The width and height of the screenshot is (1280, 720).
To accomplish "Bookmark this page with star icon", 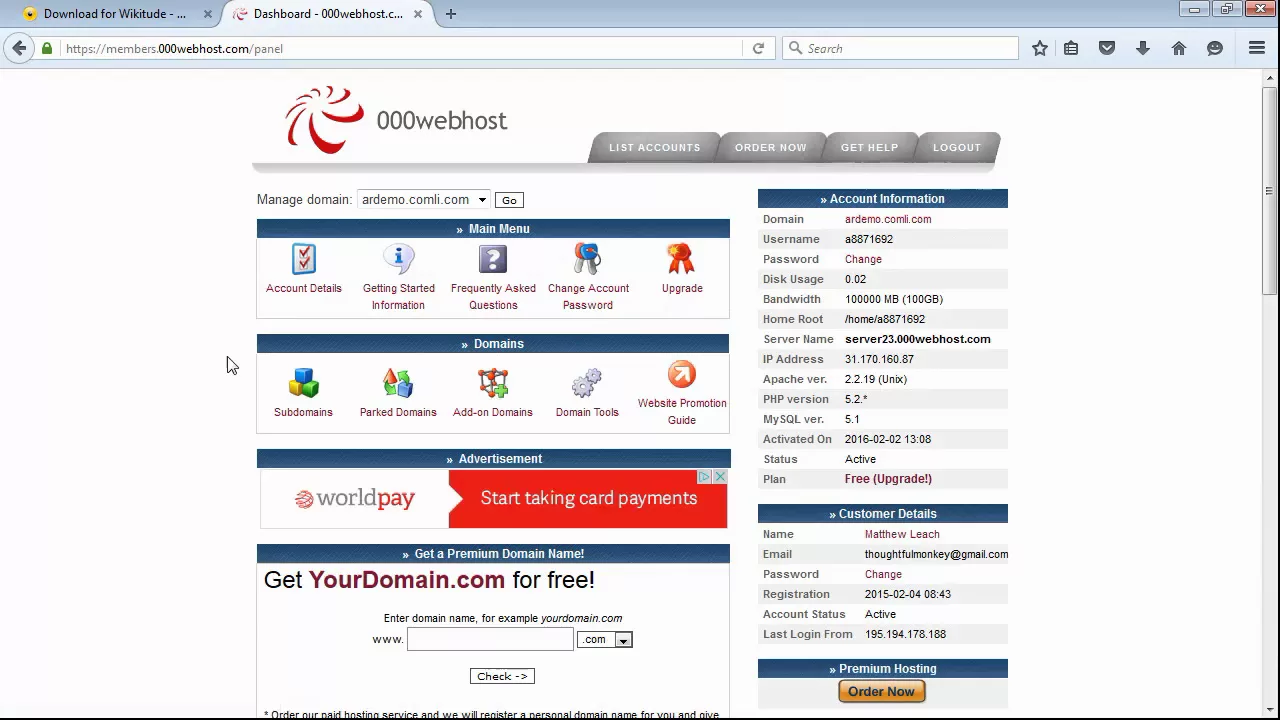I will 1040,48.
